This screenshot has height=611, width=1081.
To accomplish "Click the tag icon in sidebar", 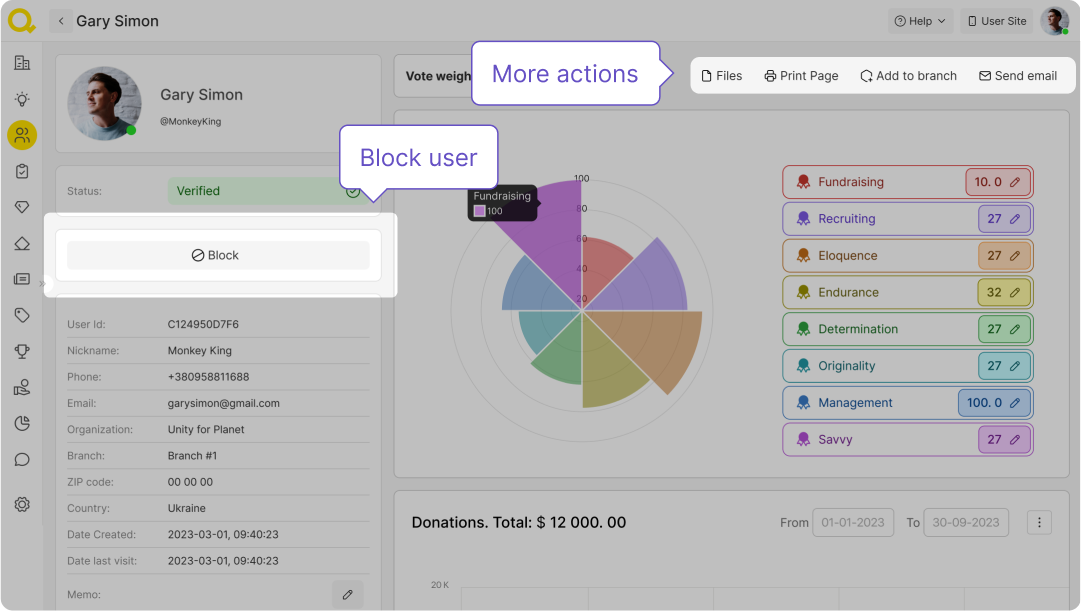I will click(x=22, y=315).
